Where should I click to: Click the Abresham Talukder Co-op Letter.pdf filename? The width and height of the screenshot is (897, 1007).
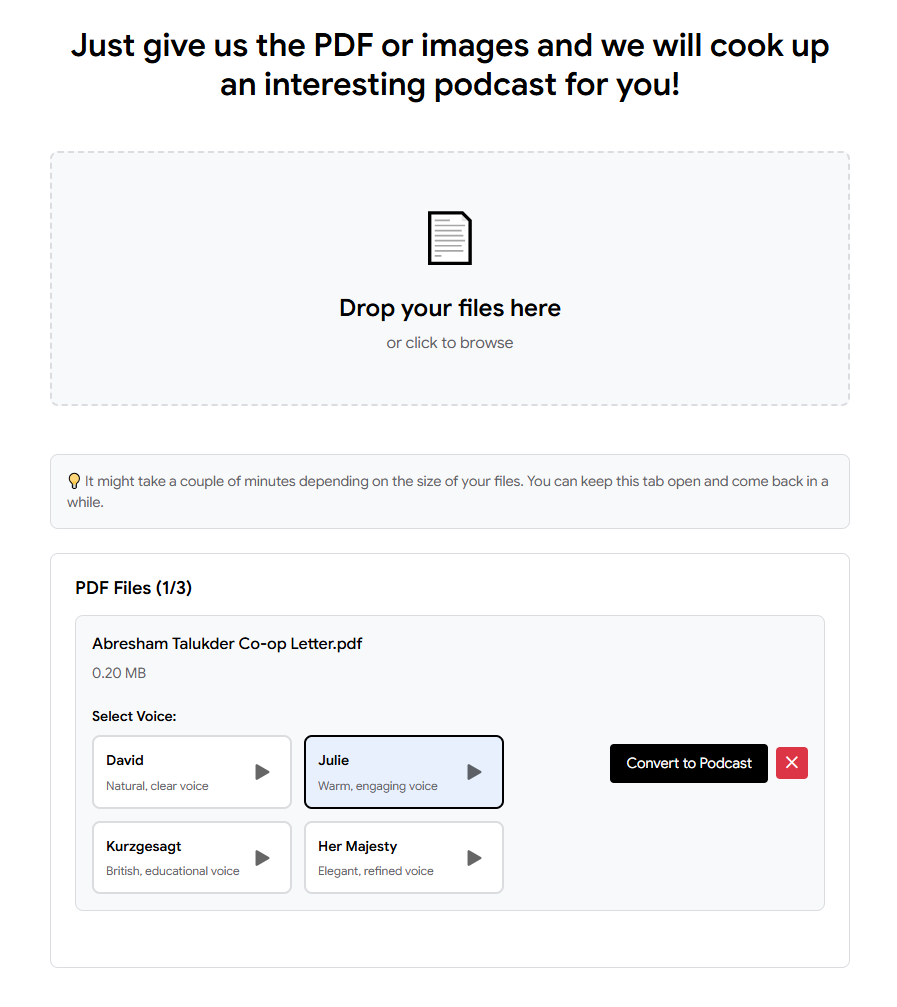(x=227, y=644)
